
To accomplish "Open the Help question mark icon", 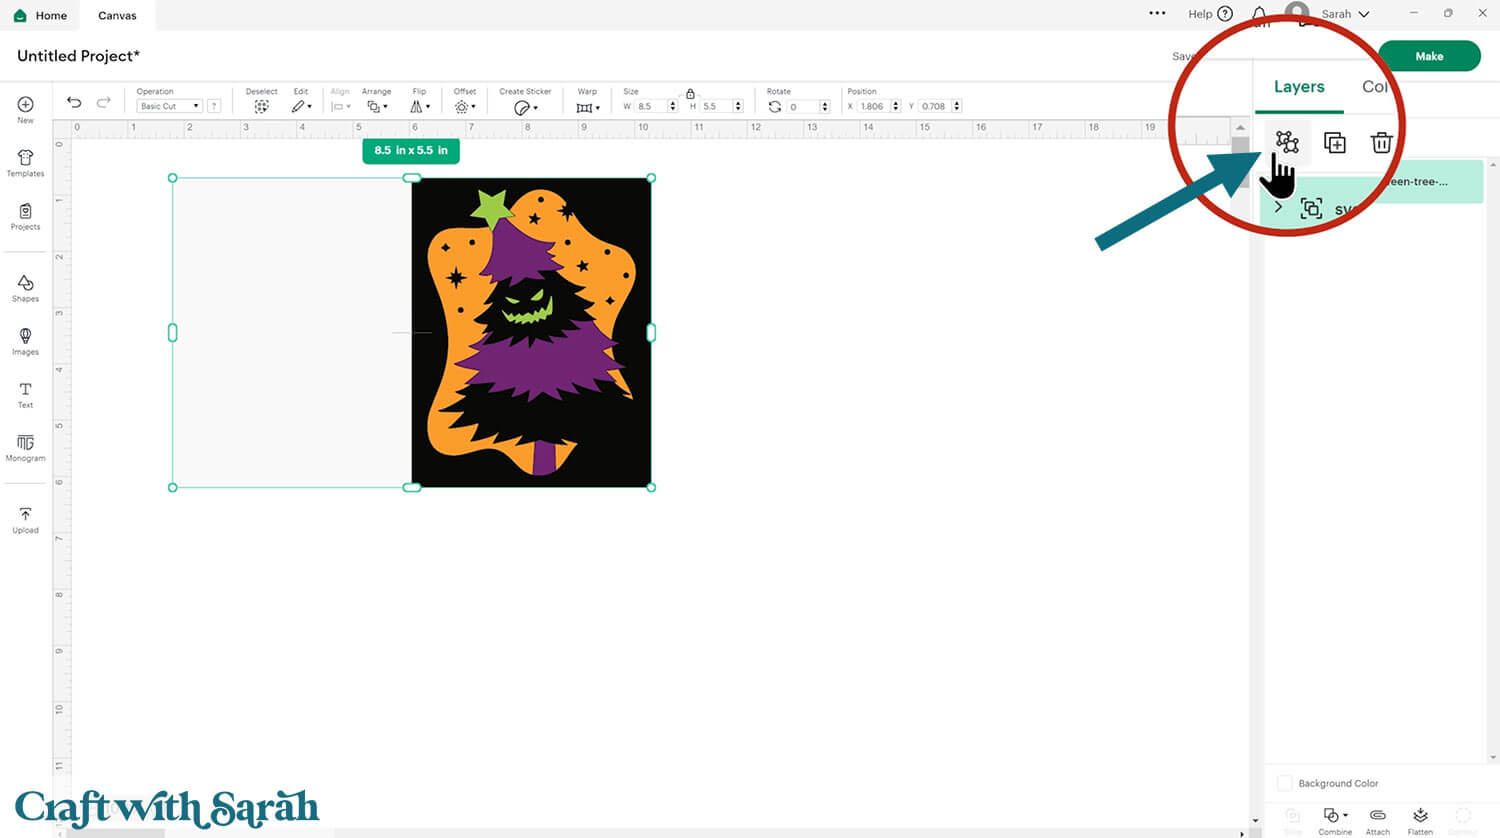I will click(x=1225, y=14).
